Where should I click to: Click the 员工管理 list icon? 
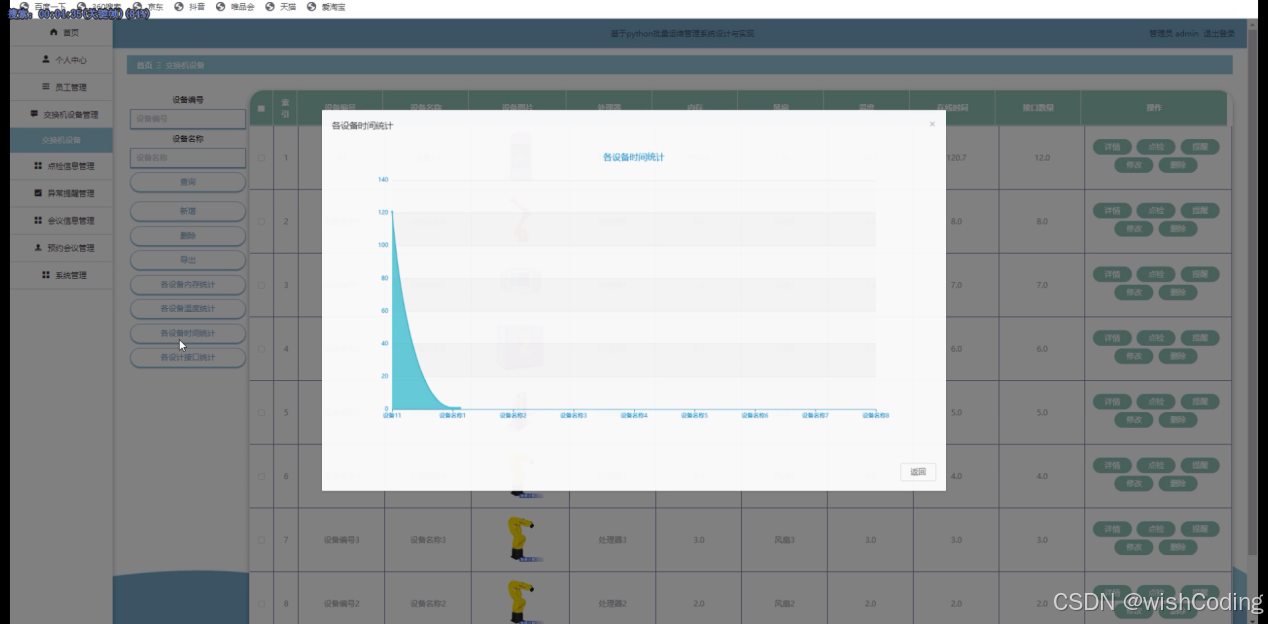45,87
